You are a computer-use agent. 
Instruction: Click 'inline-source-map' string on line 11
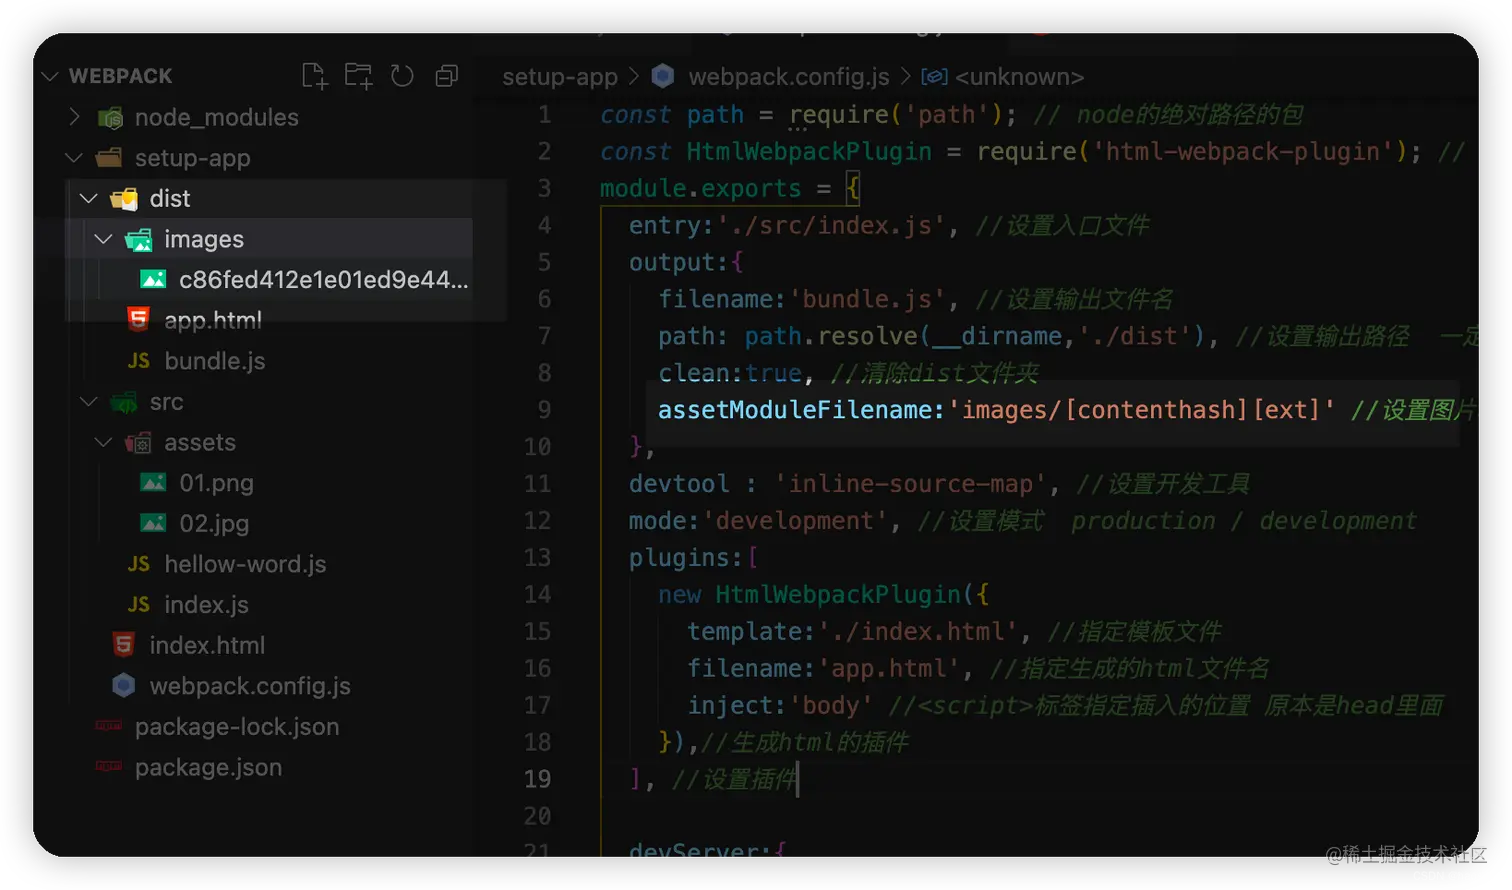pyautogui.click(x=910, y=484)
